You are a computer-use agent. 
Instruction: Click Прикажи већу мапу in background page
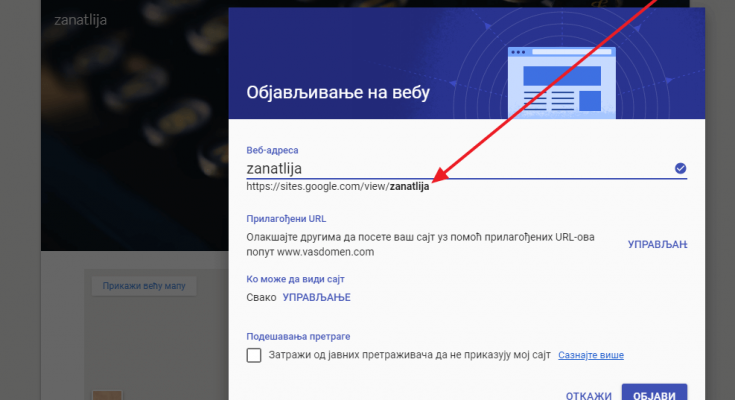(x=144, y=286)
